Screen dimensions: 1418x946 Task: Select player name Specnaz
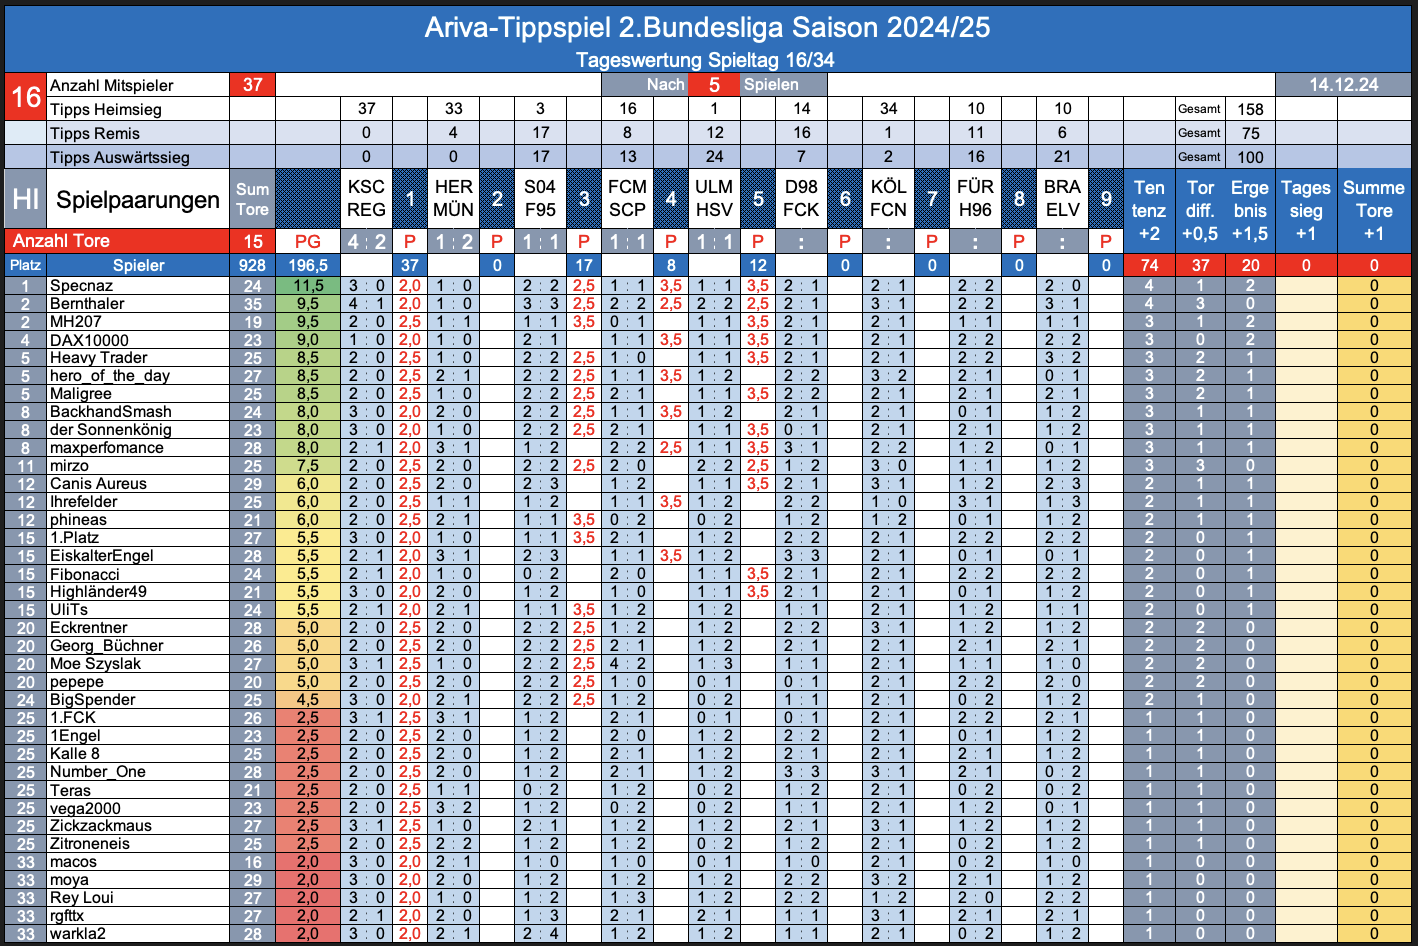tap(138, 286)
